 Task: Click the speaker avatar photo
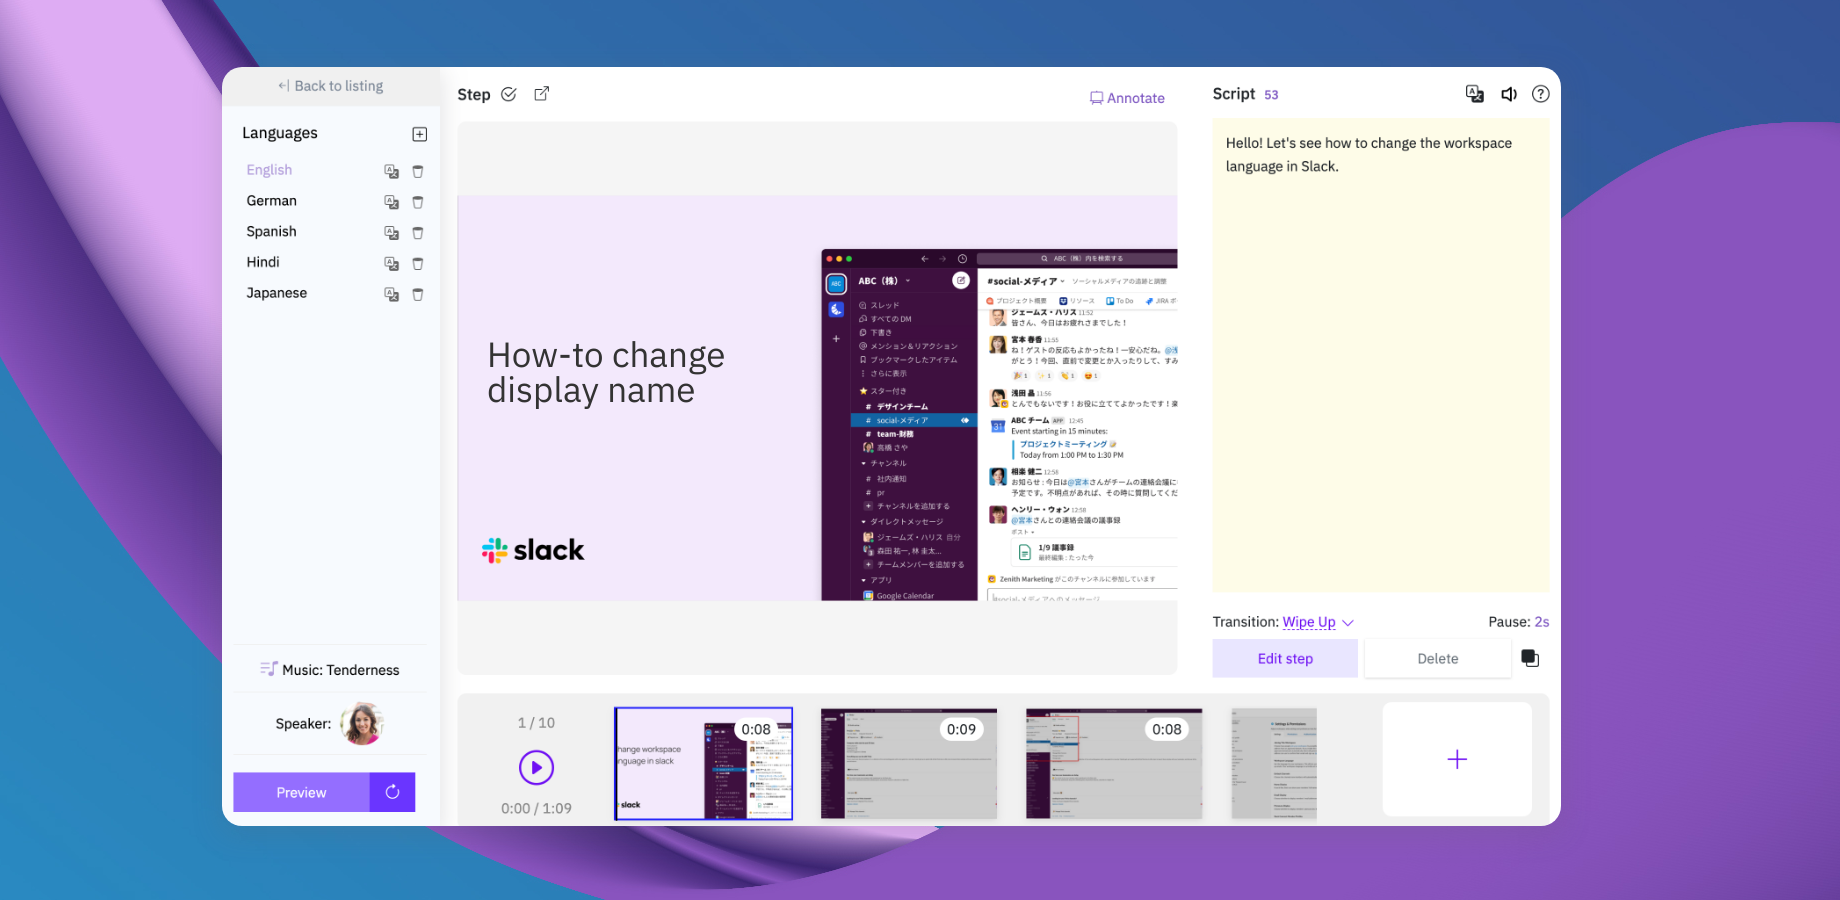tap(362, 724)
